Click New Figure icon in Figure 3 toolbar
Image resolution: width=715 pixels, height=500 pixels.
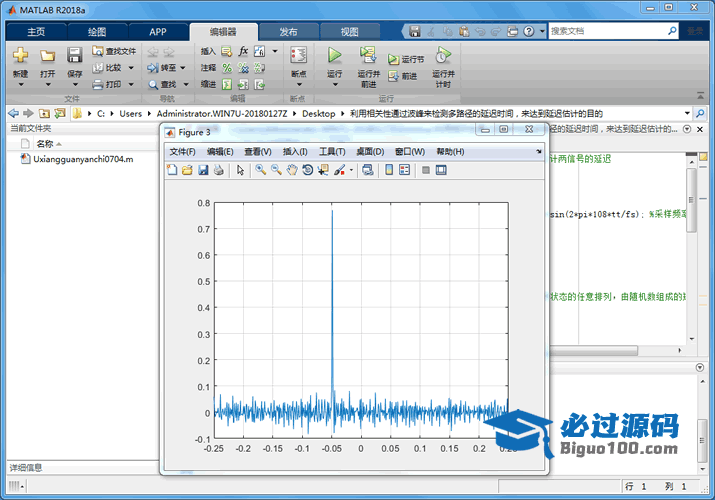click(172, 170)
